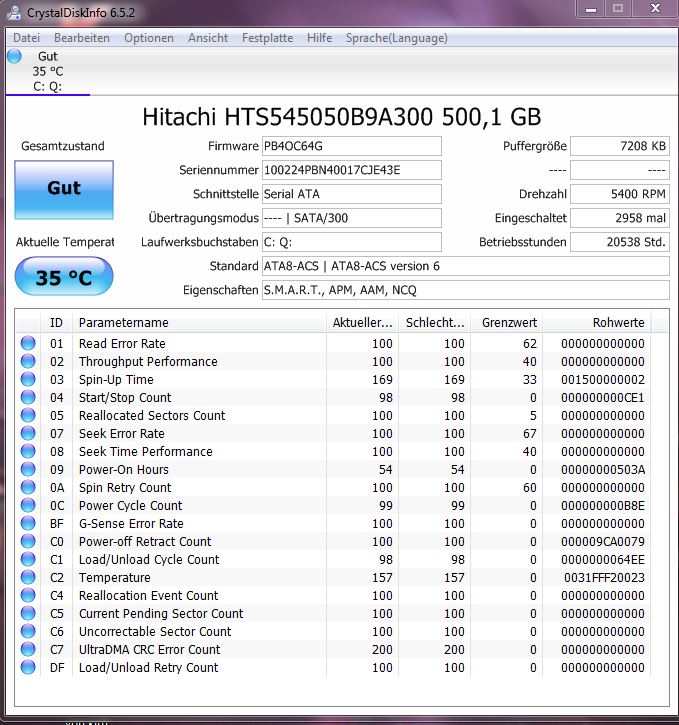Open the Sprache(Language) menu
The width and height of the screenshot is (679, 725).
click(x=397, y=38)
